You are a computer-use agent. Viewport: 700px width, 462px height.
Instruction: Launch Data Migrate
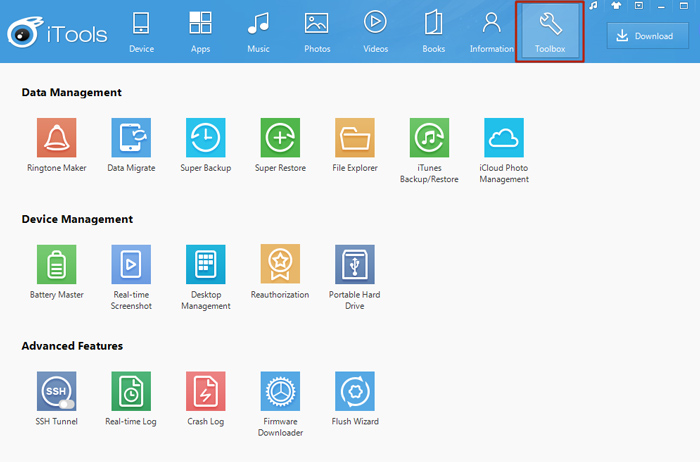(131, 137)
